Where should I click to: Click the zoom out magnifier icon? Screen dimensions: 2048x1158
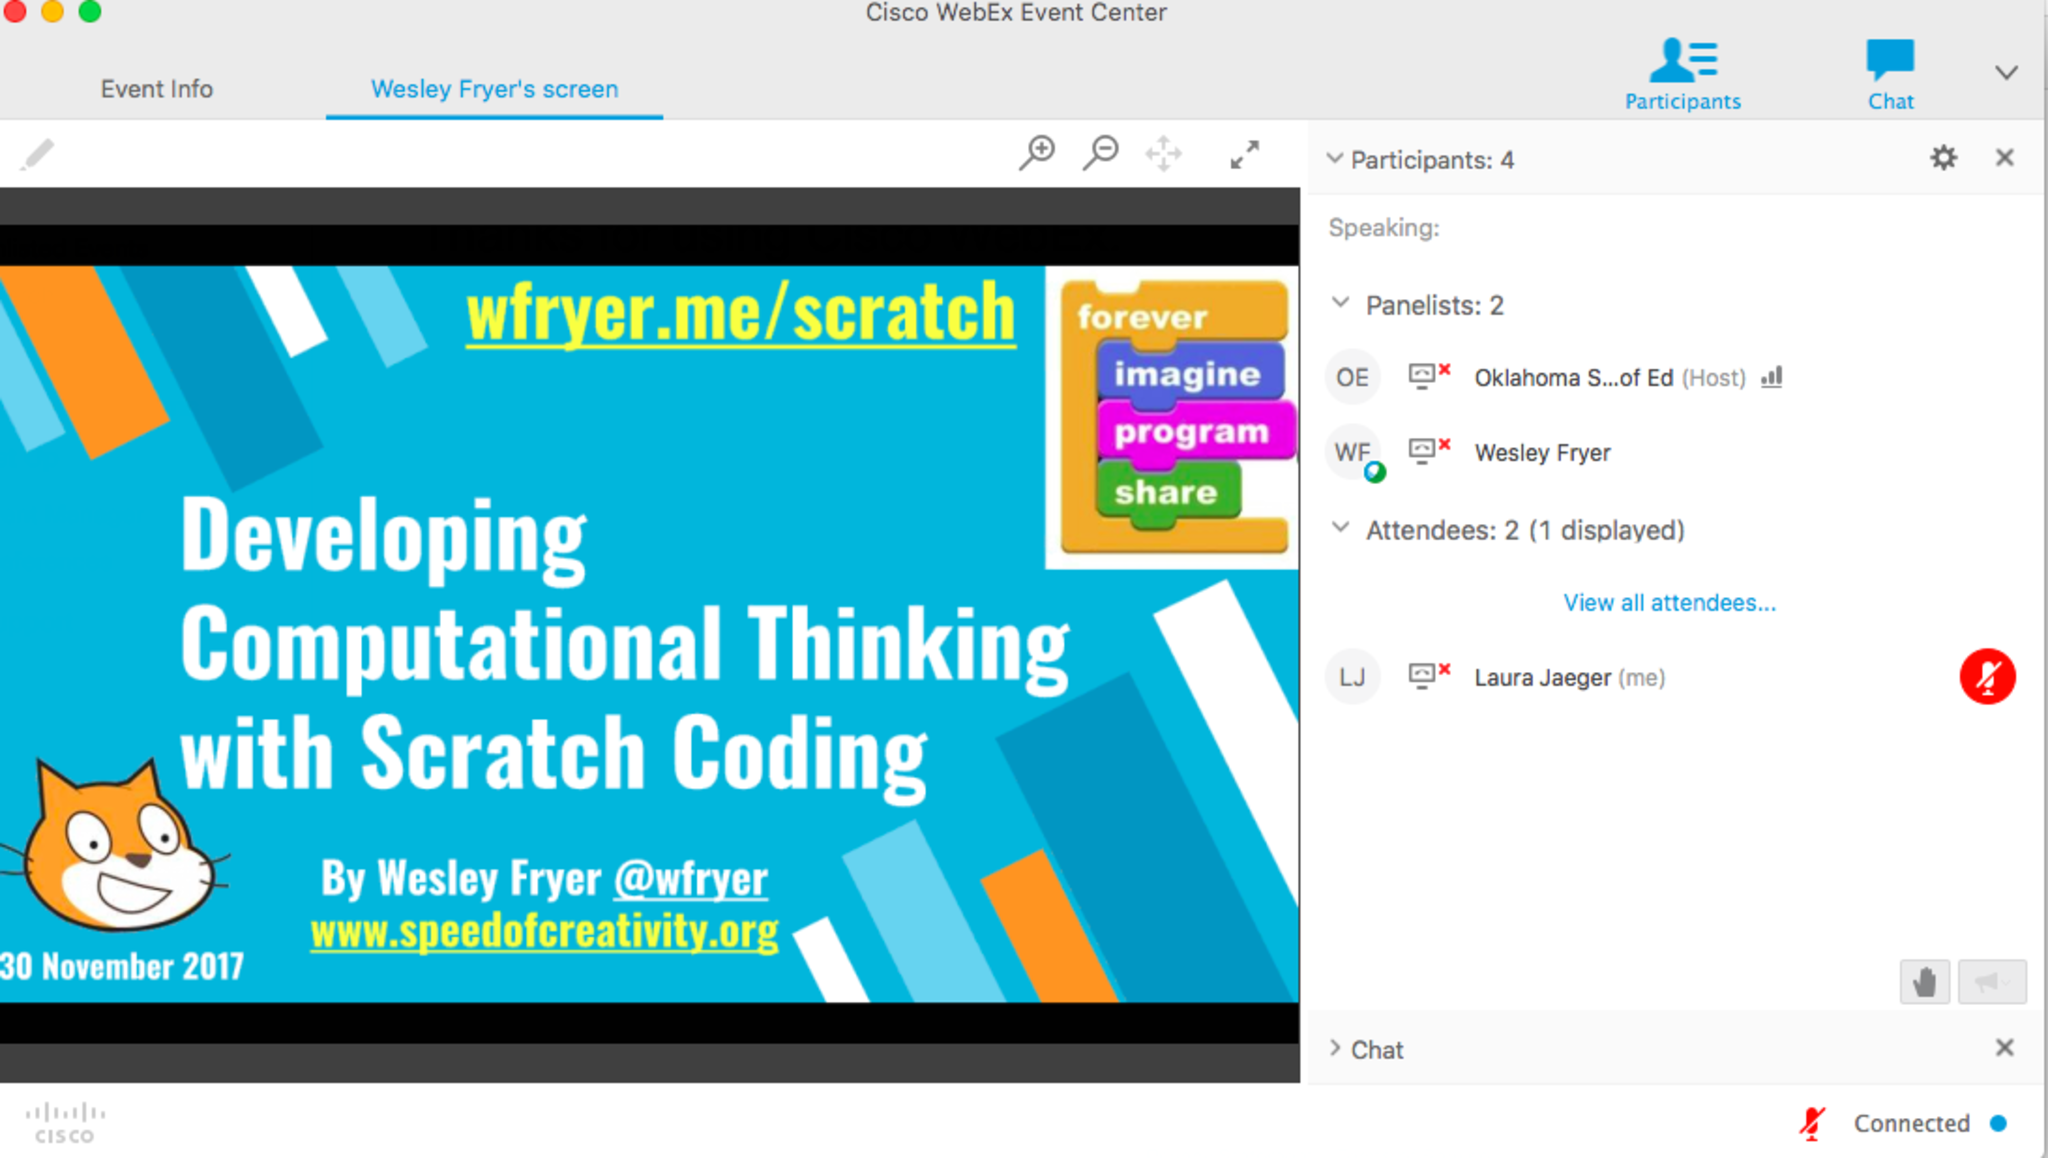1100,153
